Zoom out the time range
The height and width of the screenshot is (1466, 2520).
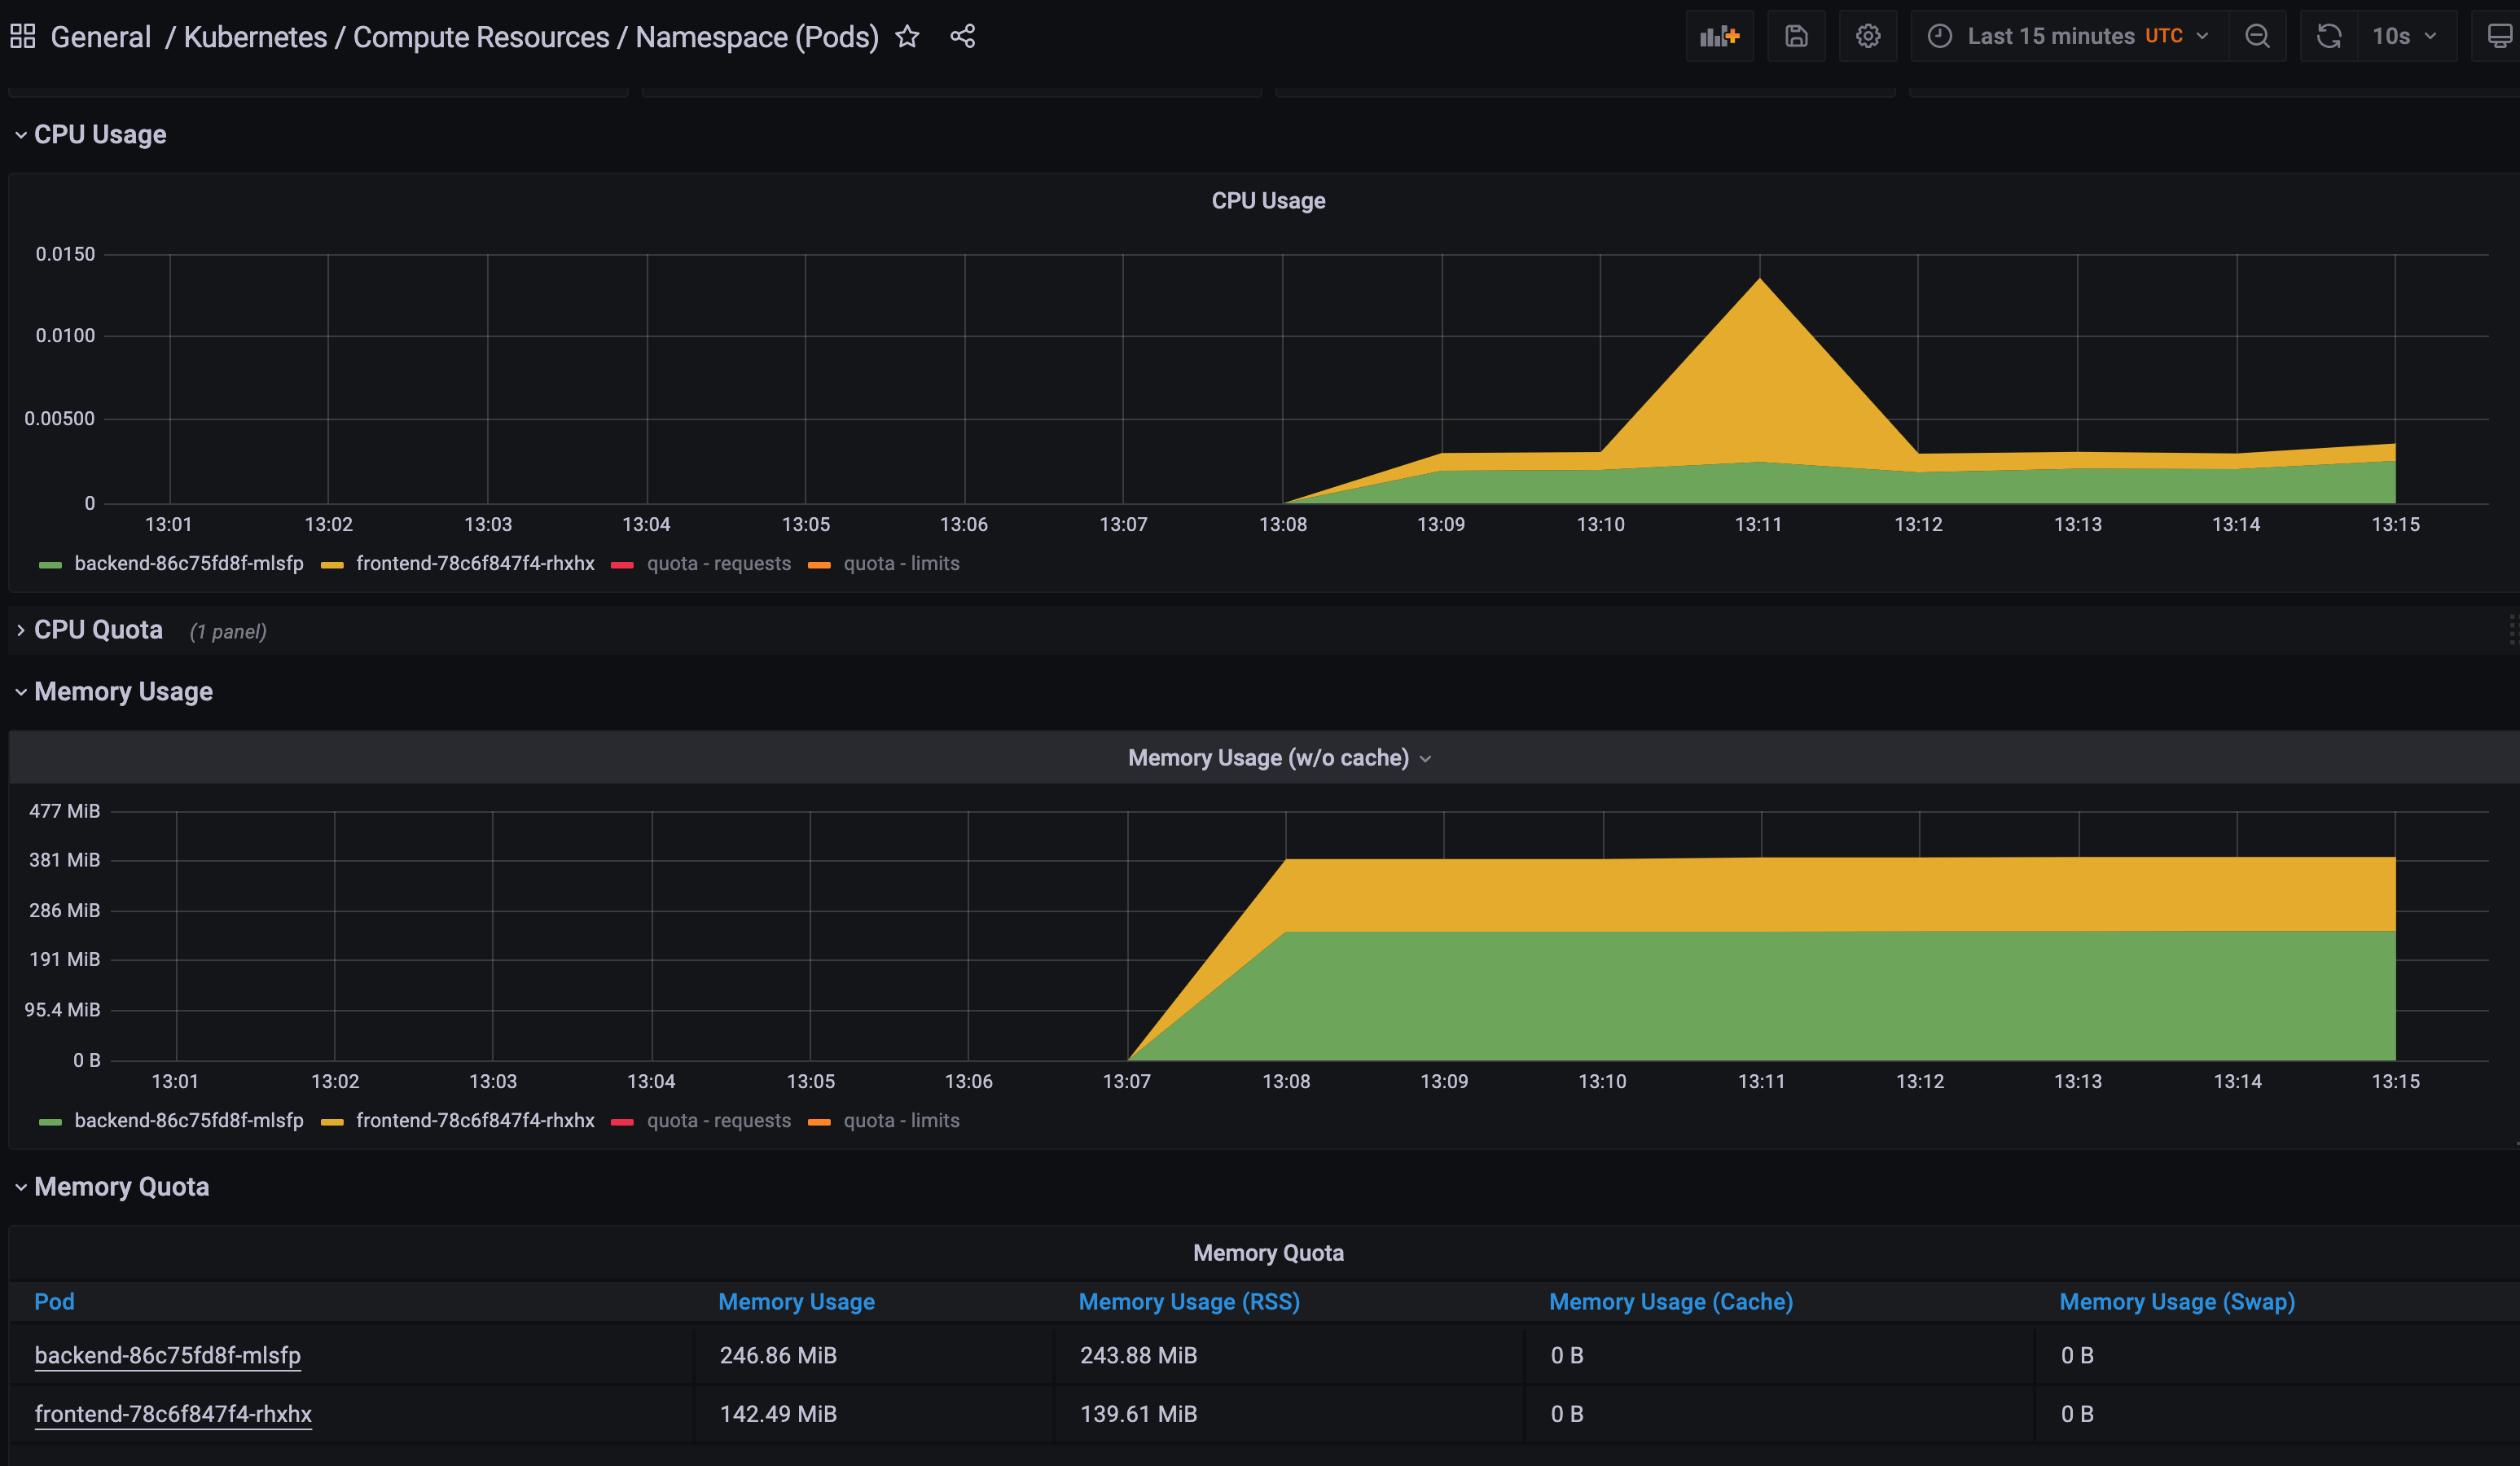2257,36
